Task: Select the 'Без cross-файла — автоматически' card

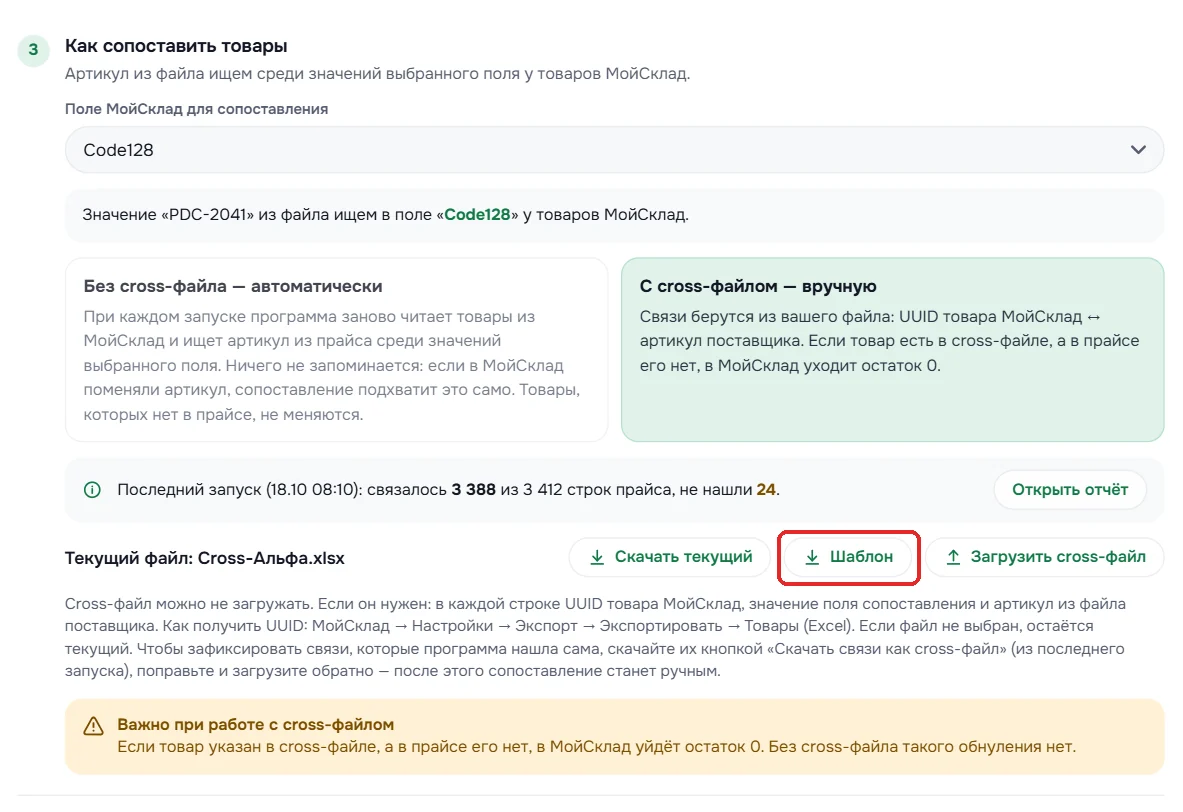Action: tap(336, 349)
